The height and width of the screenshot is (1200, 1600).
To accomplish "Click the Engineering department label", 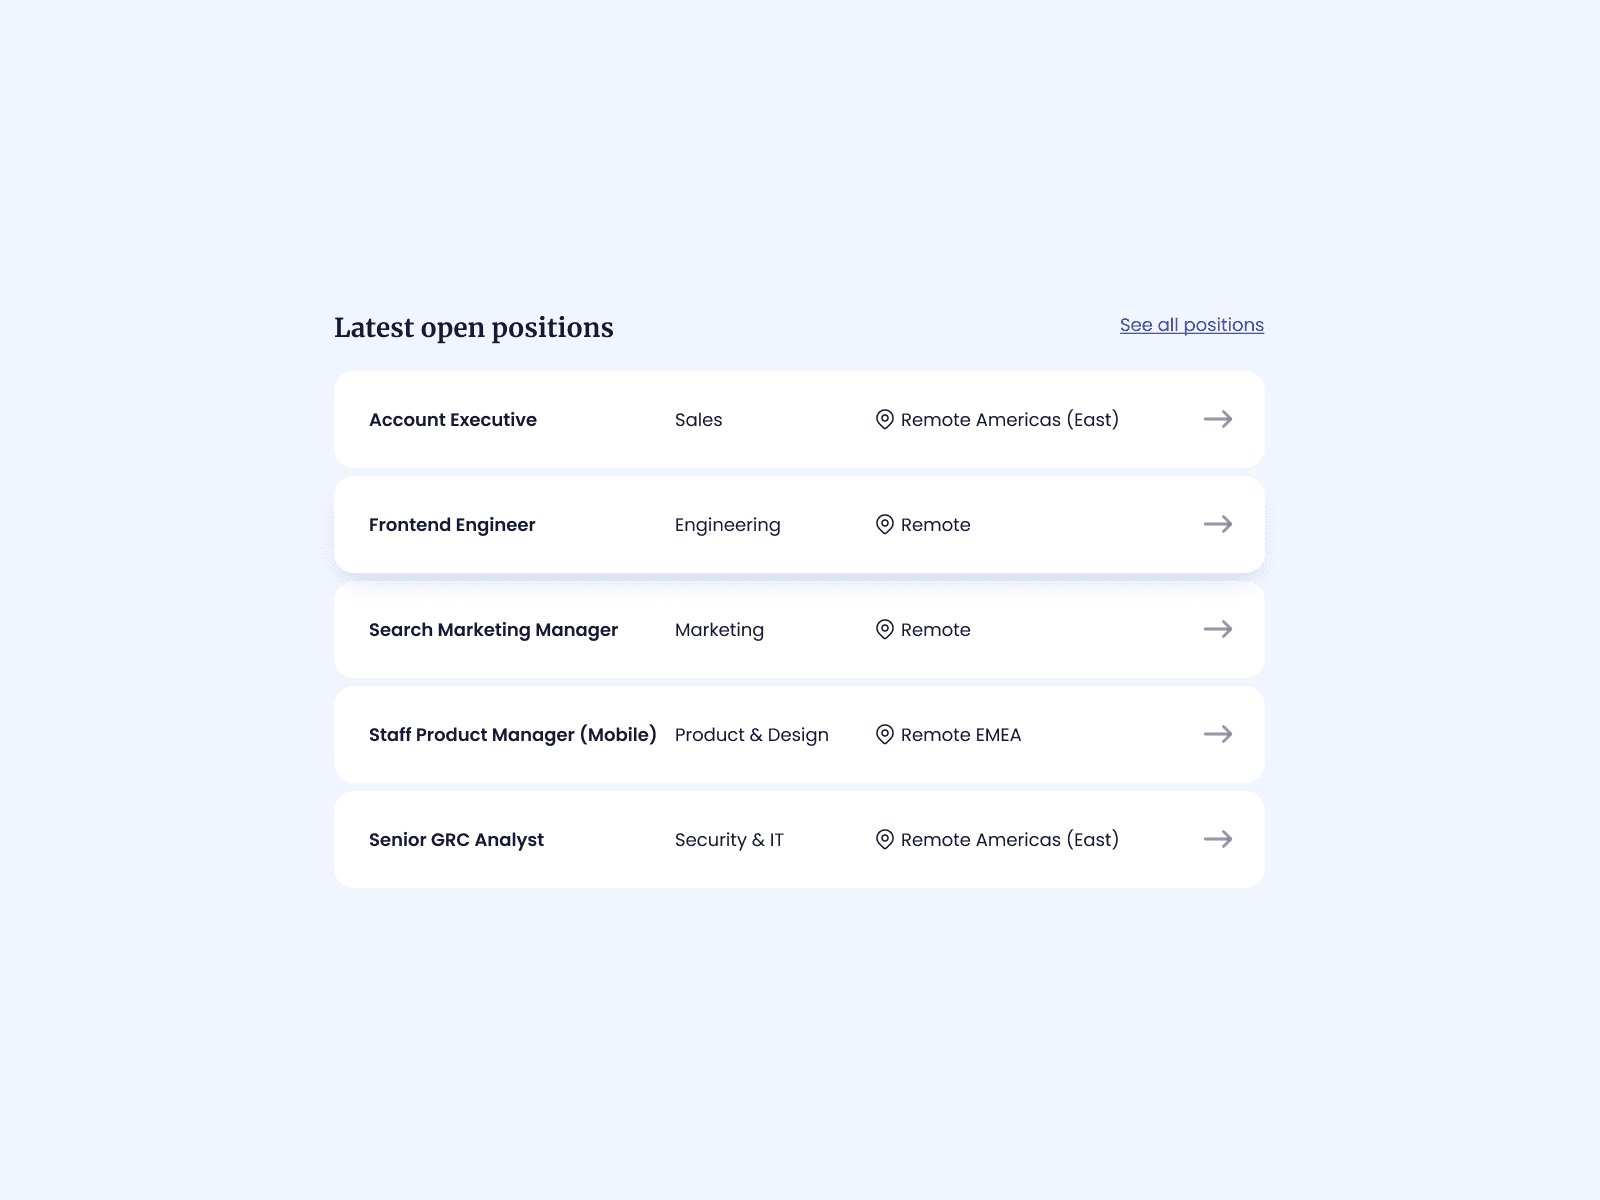I will [728, 524].
